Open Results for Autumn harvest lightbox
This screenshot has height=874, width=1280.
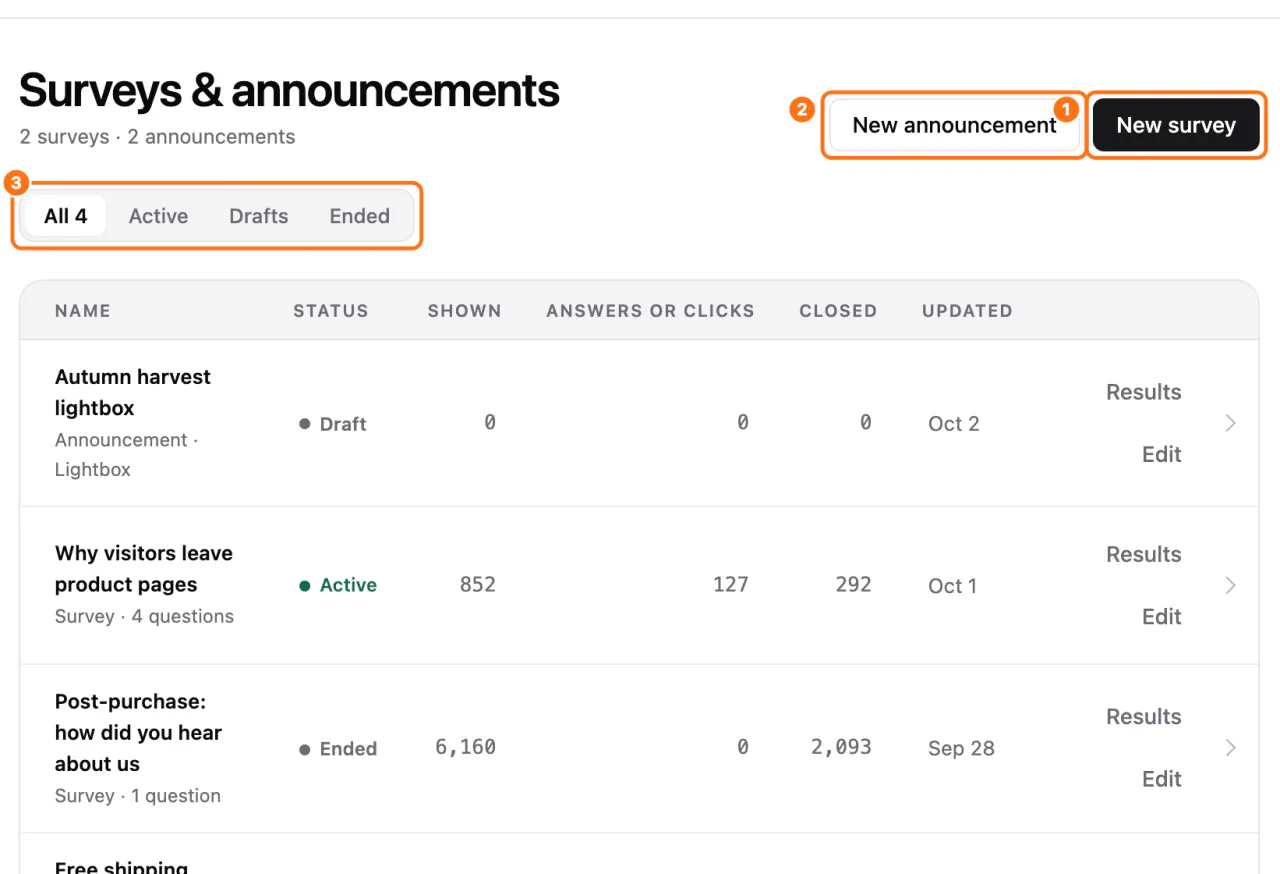tap(1143, 392)
